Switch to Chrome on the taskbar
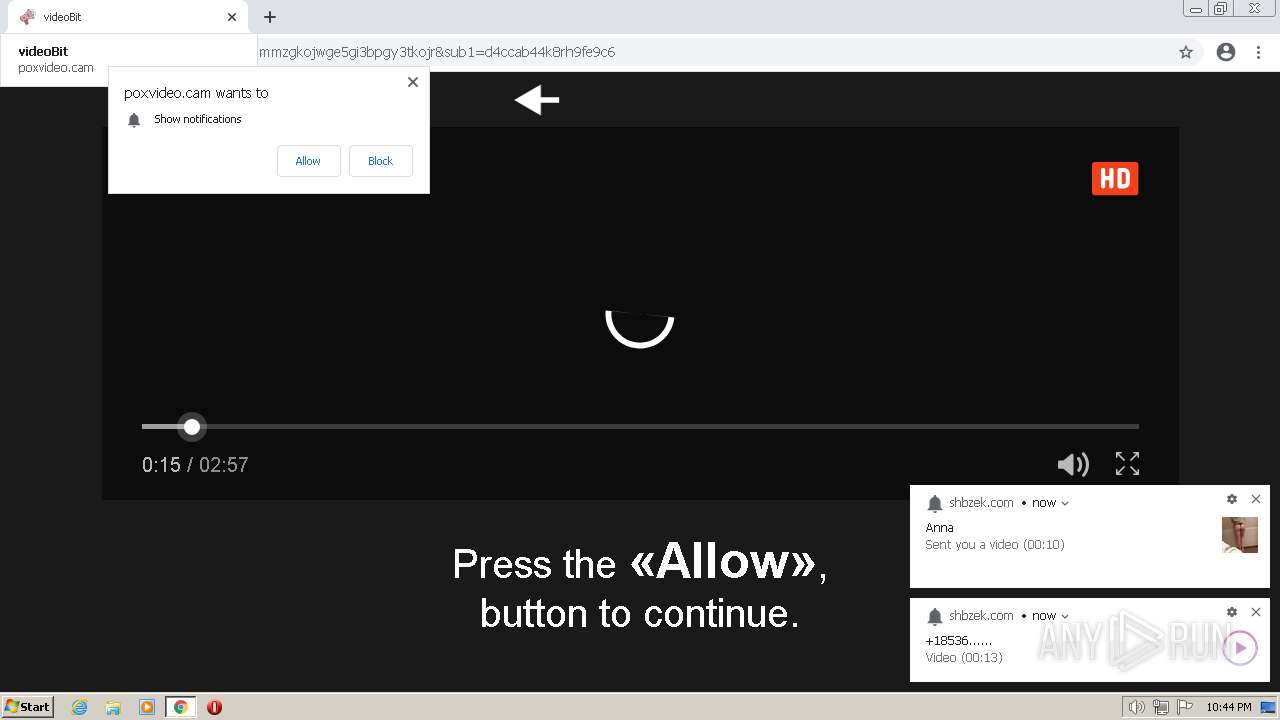The image size is (1280, 720). click(181, 707)
